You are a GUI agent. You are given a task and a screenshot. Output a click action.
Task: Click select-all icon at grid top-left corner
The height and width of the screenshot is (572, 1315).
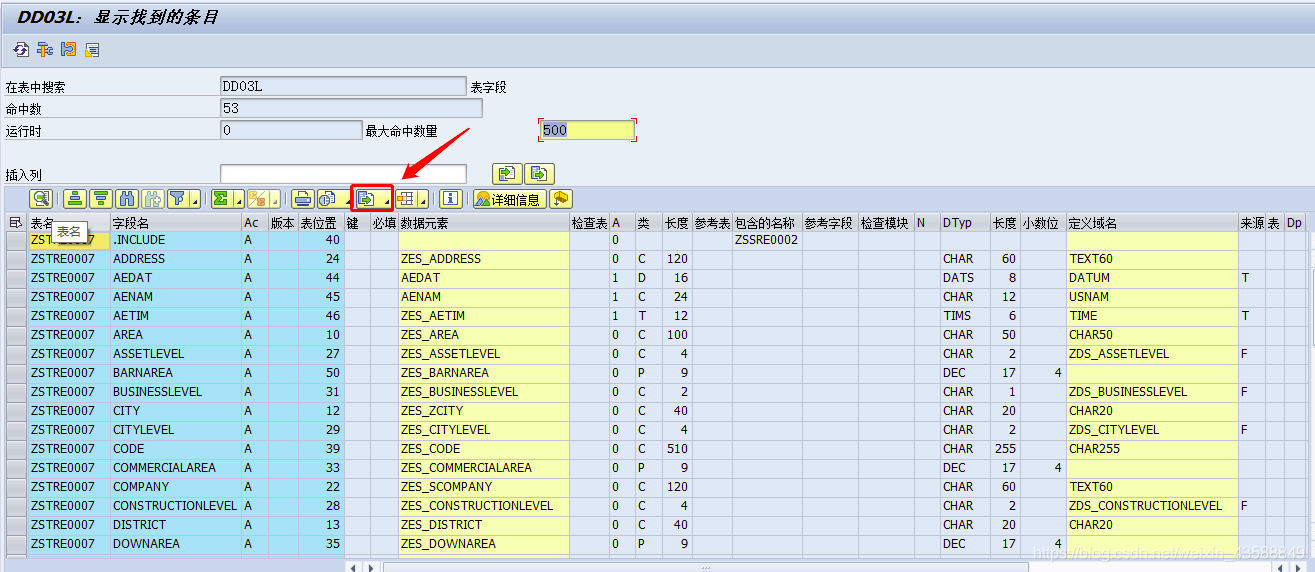[x=15, y=222]
